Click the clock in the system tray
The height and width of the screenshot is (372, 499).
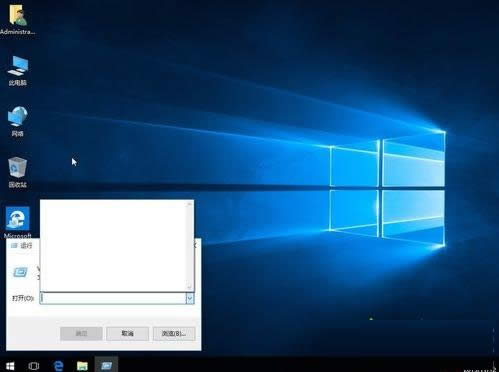tap(478, 370)
